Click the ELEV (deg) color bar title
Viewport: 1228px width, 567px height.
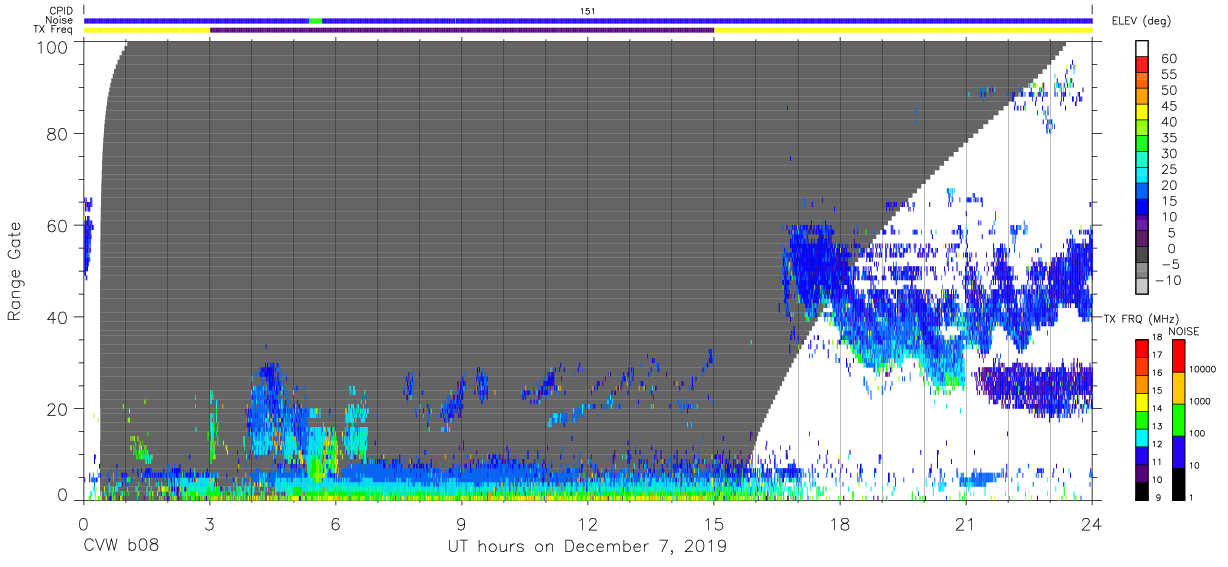point(1144,20)
